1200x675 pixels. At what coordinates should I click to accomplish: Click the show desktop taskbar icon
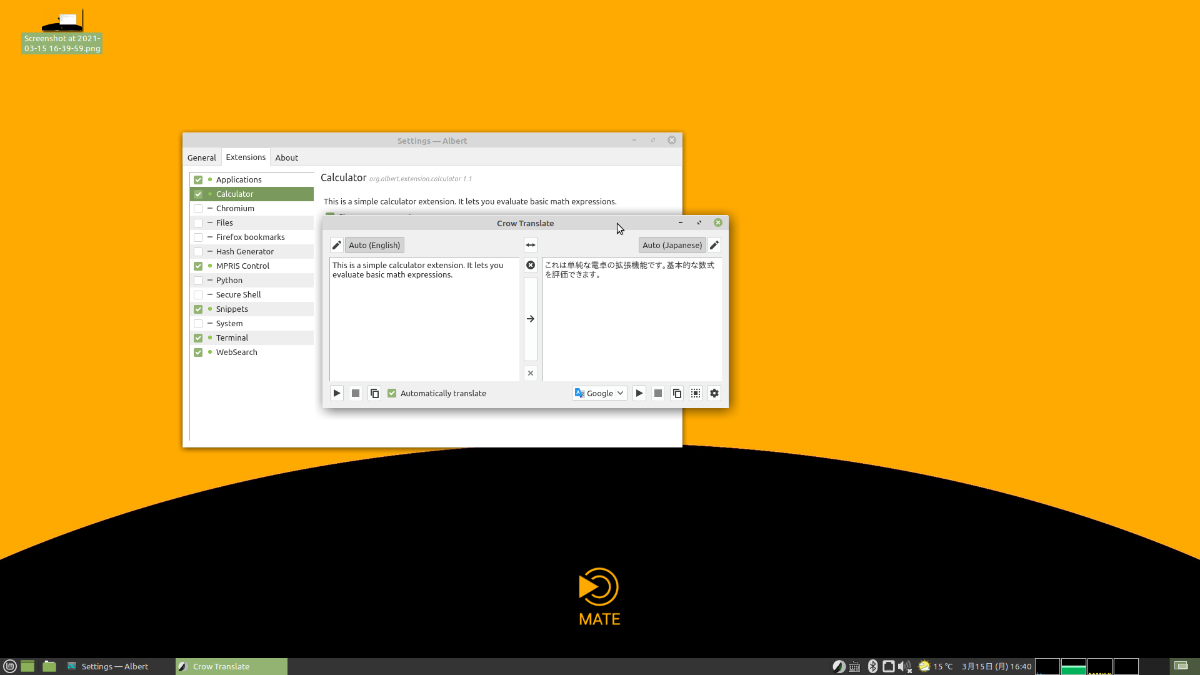28,666
